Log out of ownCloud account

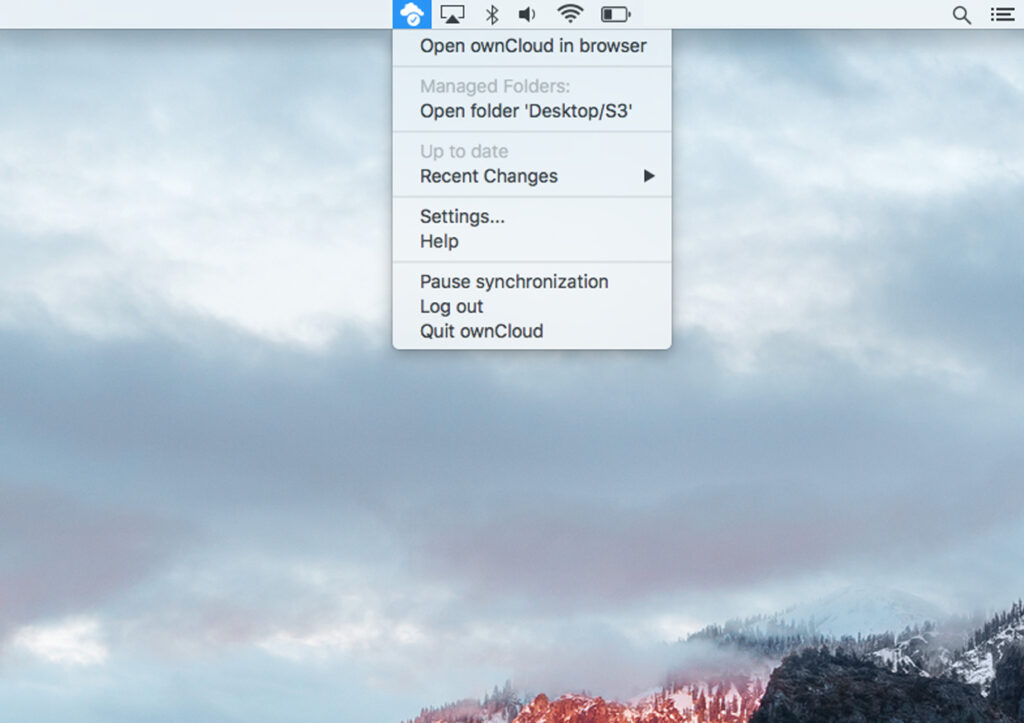click(x=451, y=306)
